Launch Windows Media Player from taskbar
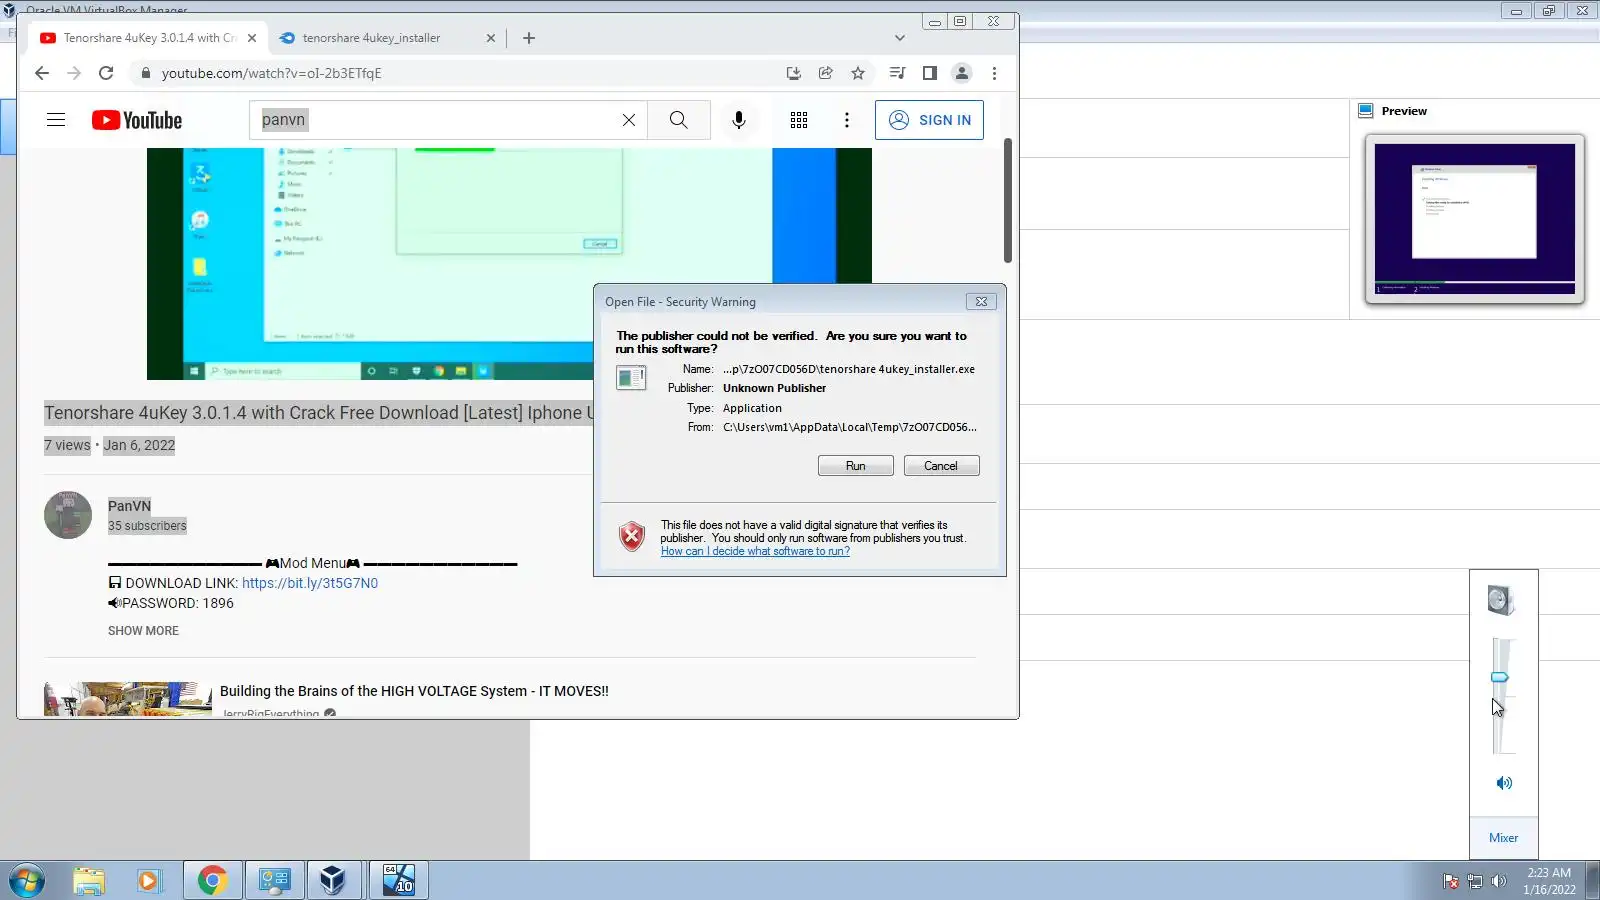This screenshot has height=900, width=1600. 149,881
